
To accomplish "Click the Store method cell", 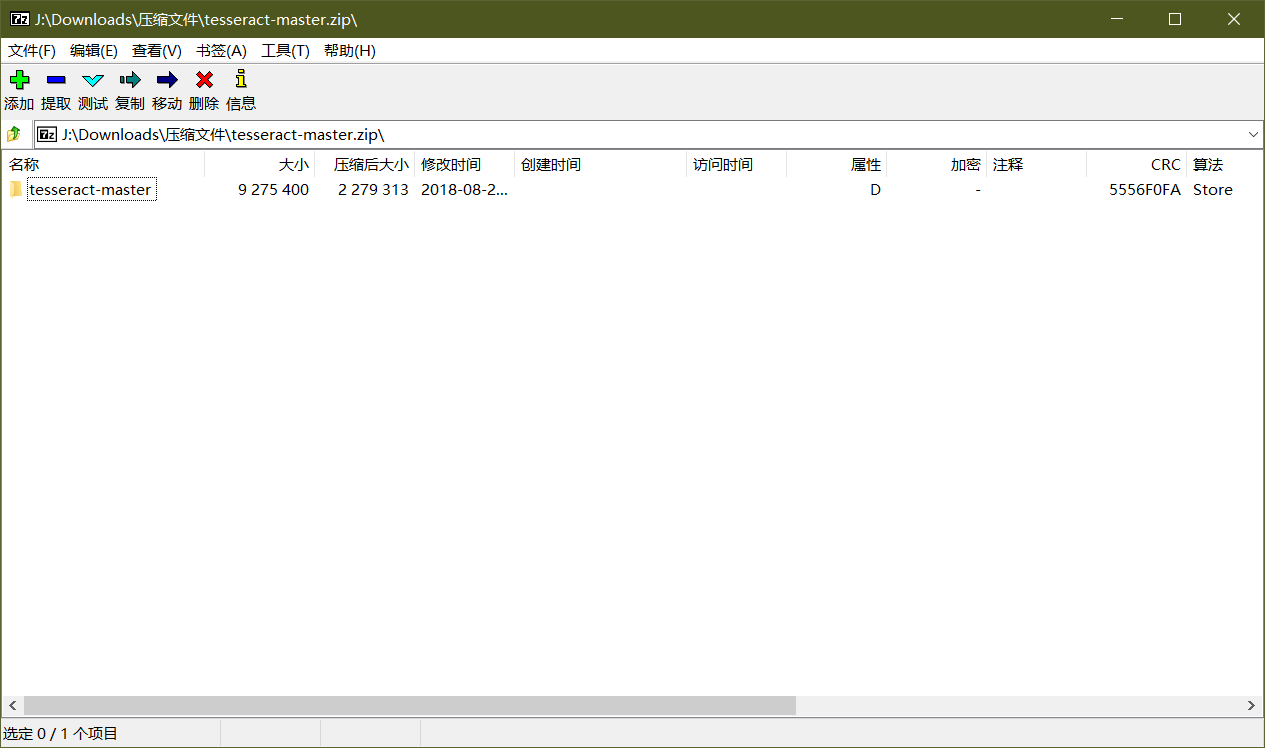I will tap(1213, 190).
